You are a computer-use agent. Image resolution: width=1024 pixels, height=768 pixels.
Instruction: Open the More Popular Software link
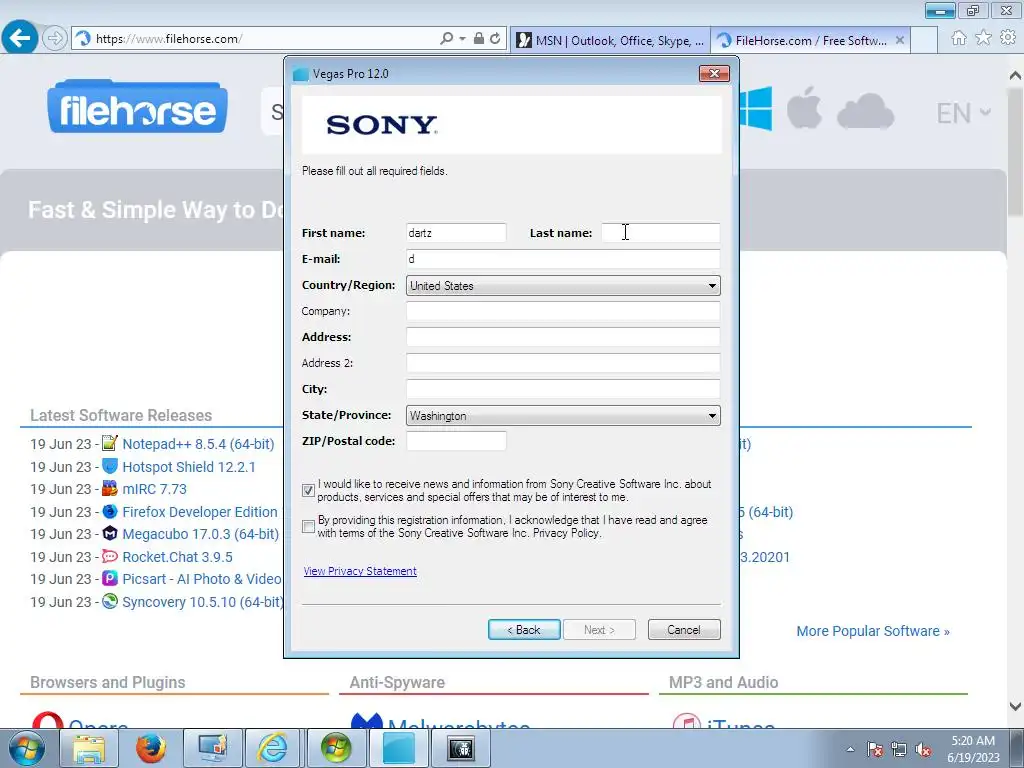click(872, 631)
